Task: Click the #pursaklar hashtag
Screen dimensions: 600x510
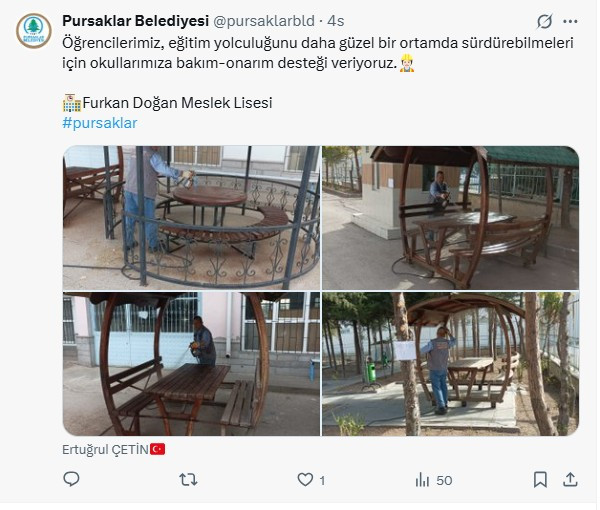Action: click(x=100, y=123)
